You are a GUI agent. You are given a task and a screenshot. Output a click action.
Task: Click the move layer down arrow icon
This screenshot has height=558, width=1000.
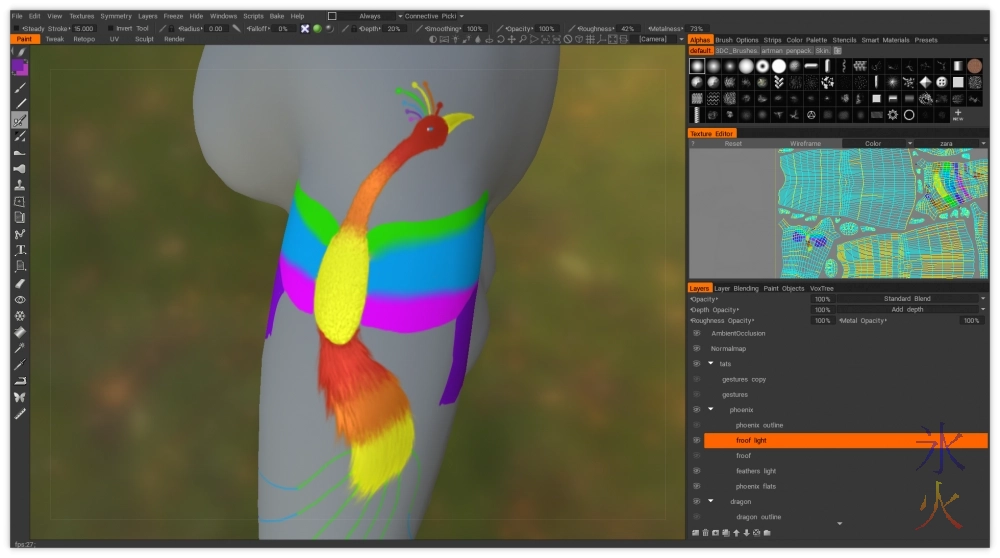[x=746, y=532]
